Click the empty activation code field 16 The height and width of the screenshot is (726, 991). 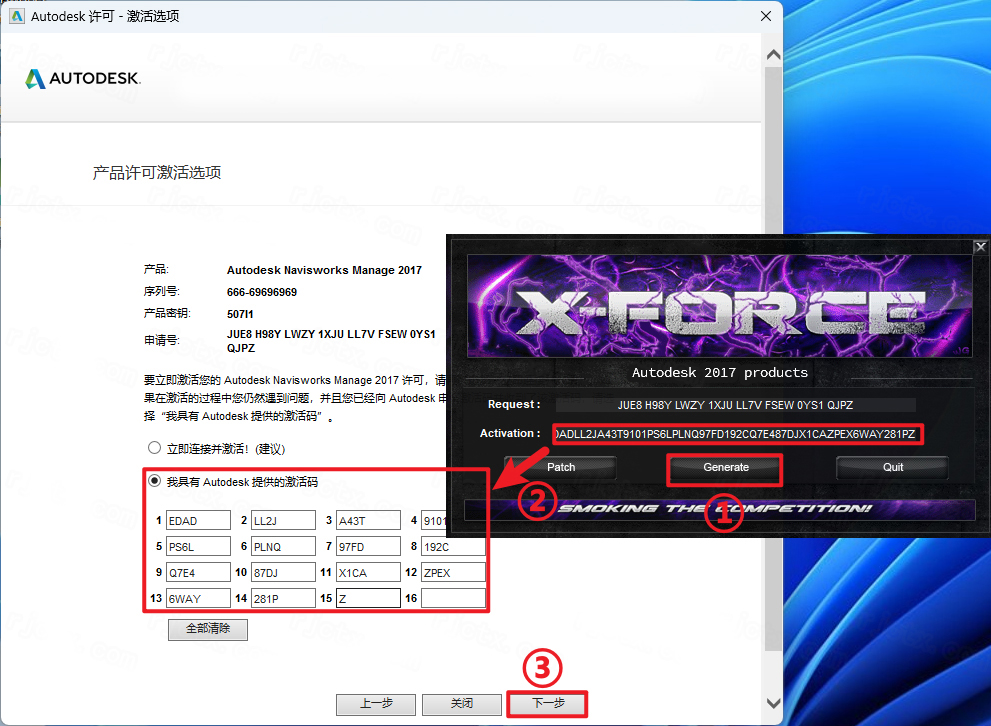[454, 598]
